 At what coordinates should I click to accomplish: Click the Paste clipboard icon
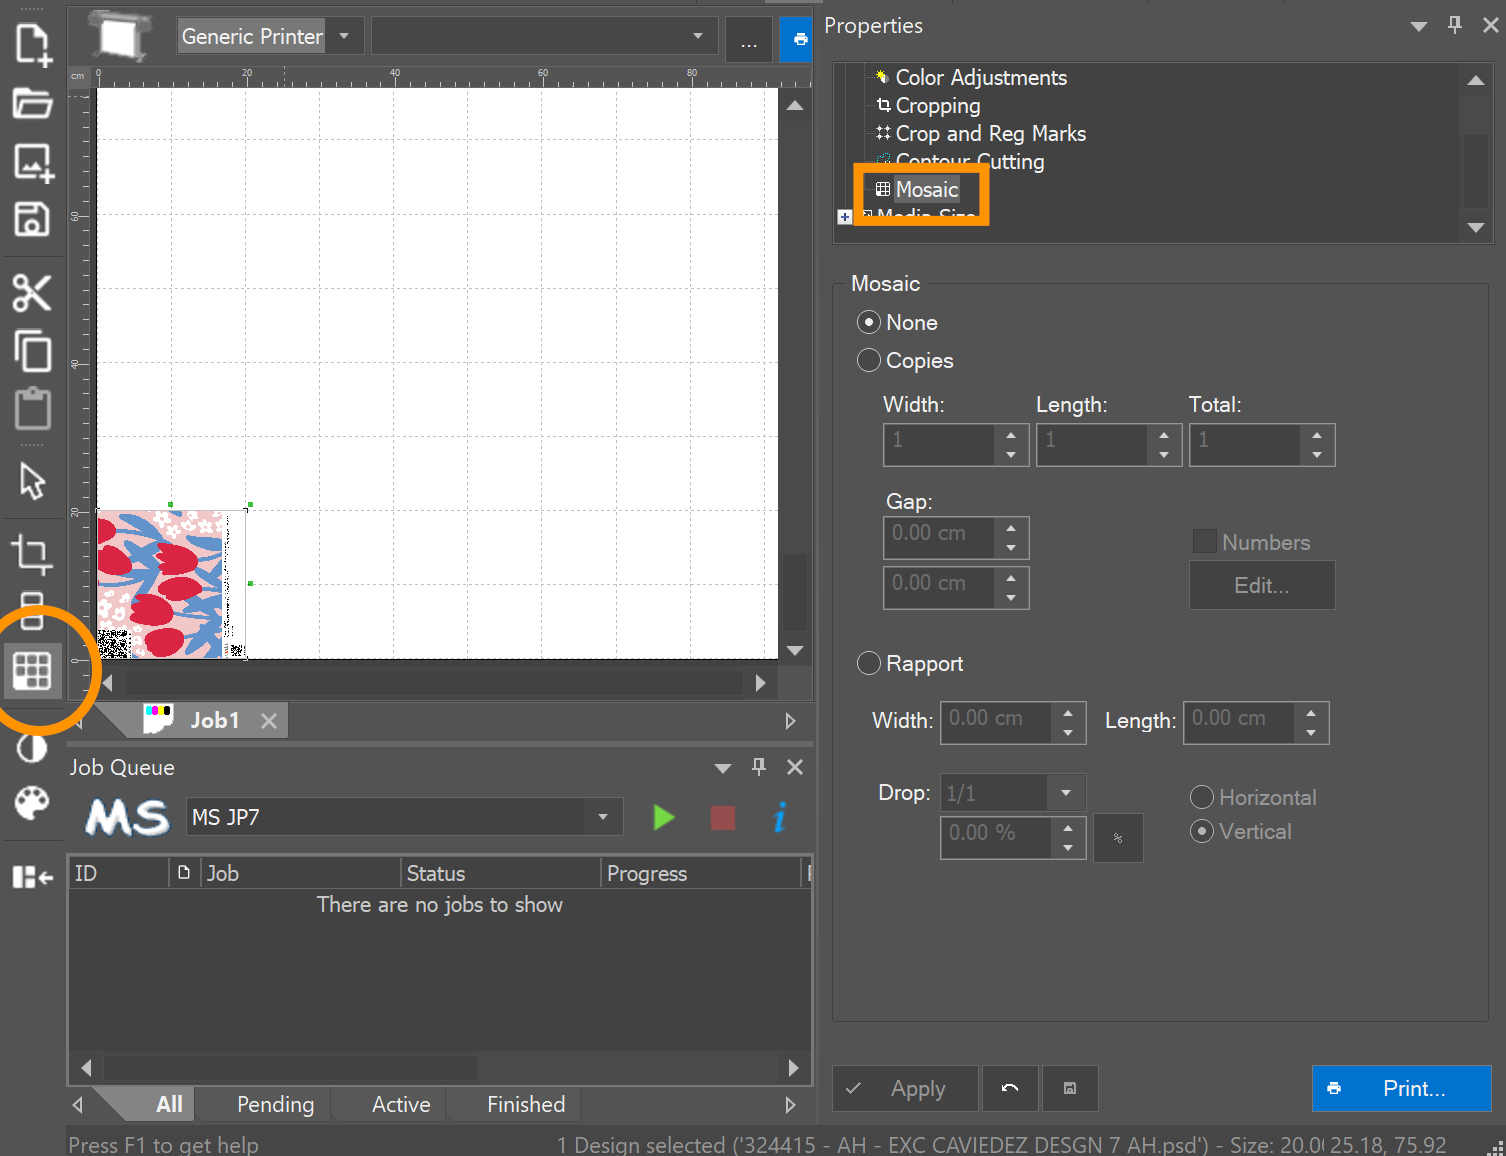tap(32, 408)
